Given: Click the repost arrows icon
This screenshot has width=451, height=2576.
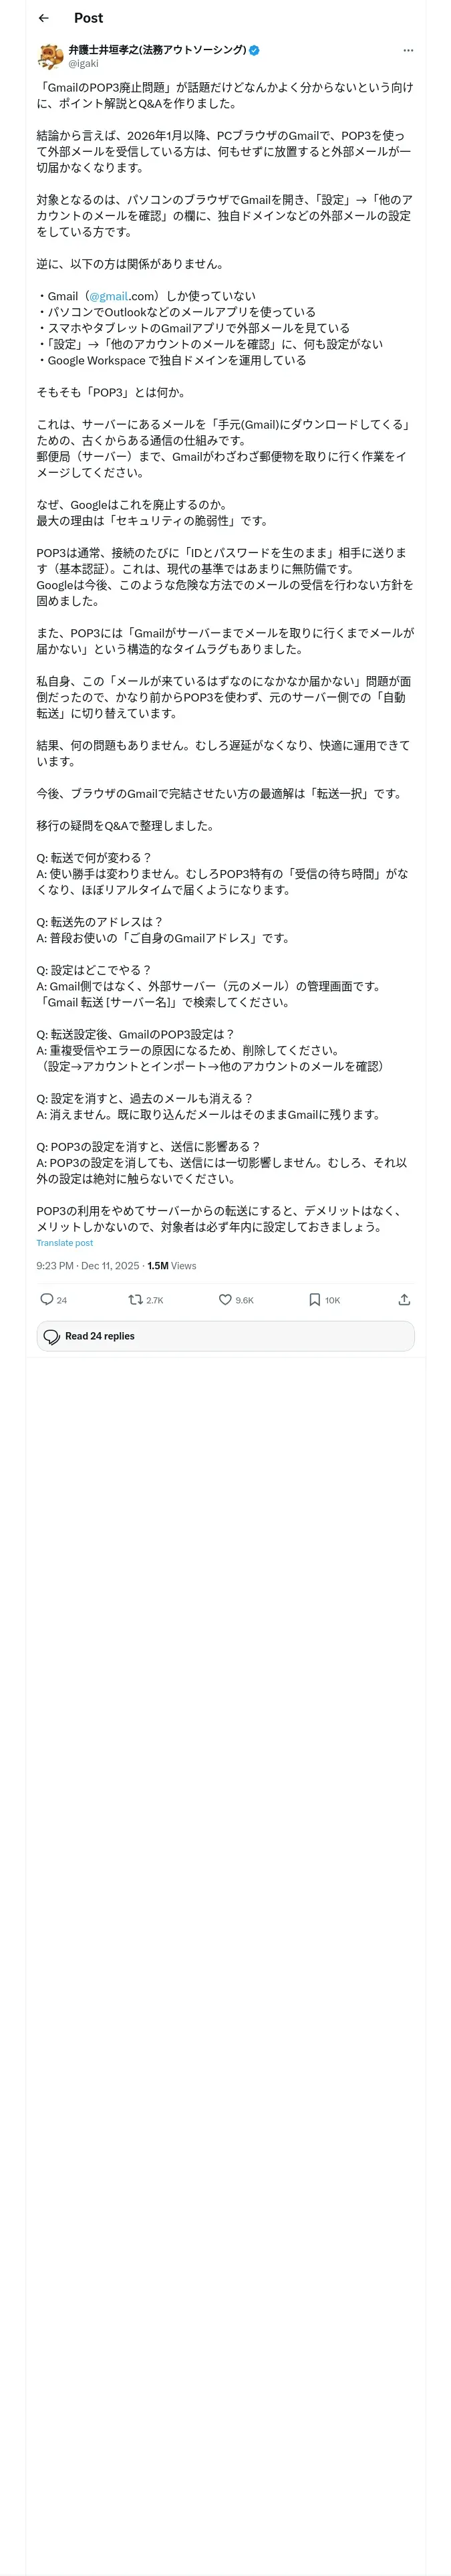Looking at the screenshot, I should tap(135, 1299).
